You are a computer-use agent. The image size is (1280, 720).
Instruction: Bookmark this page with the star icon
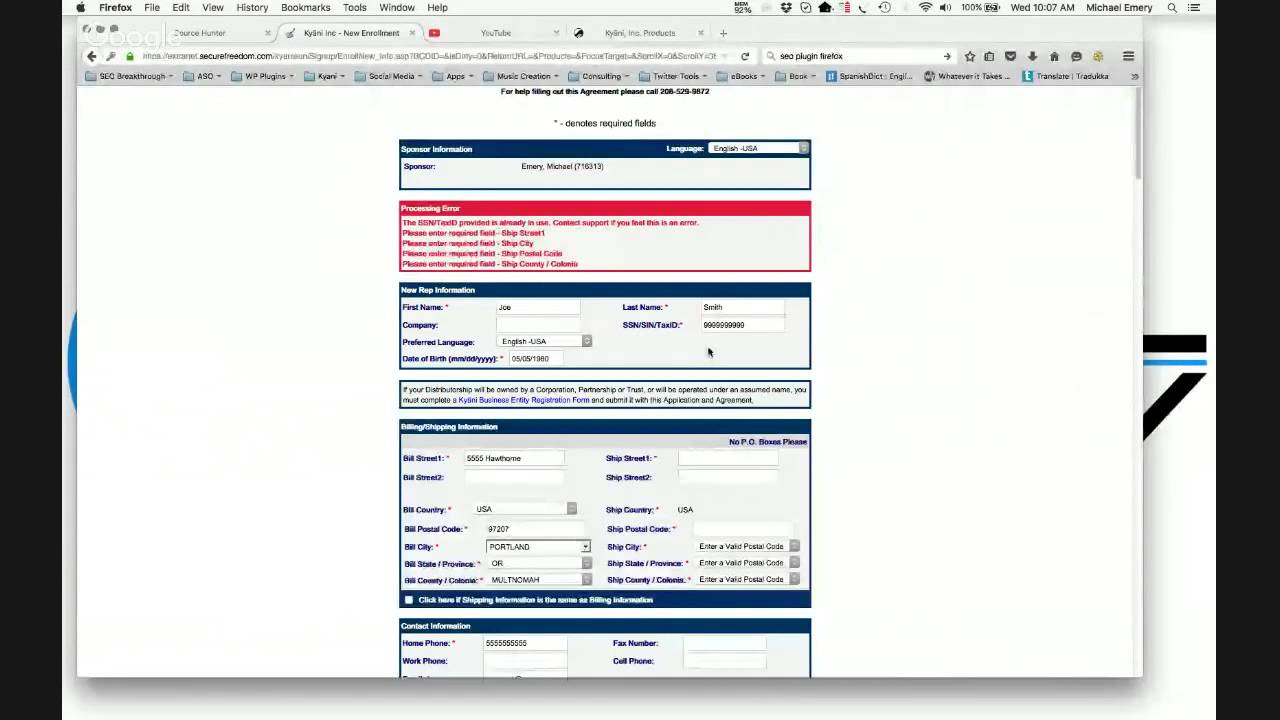point(969,56)
